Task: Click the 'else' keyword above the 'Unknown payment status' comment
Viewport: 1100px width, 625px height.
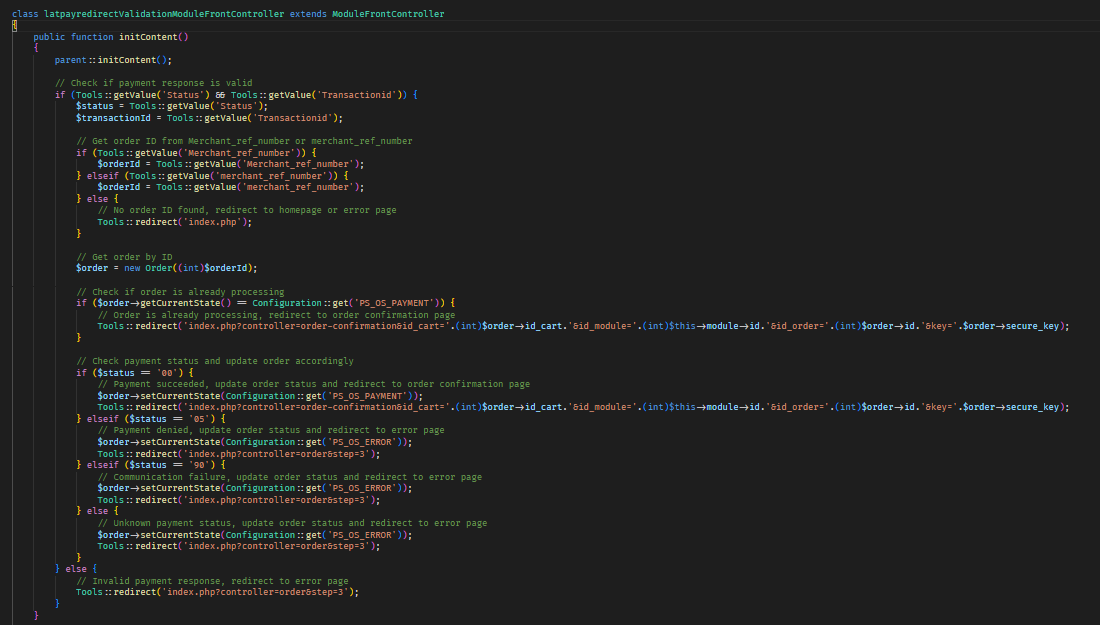Action: point(98,511)
